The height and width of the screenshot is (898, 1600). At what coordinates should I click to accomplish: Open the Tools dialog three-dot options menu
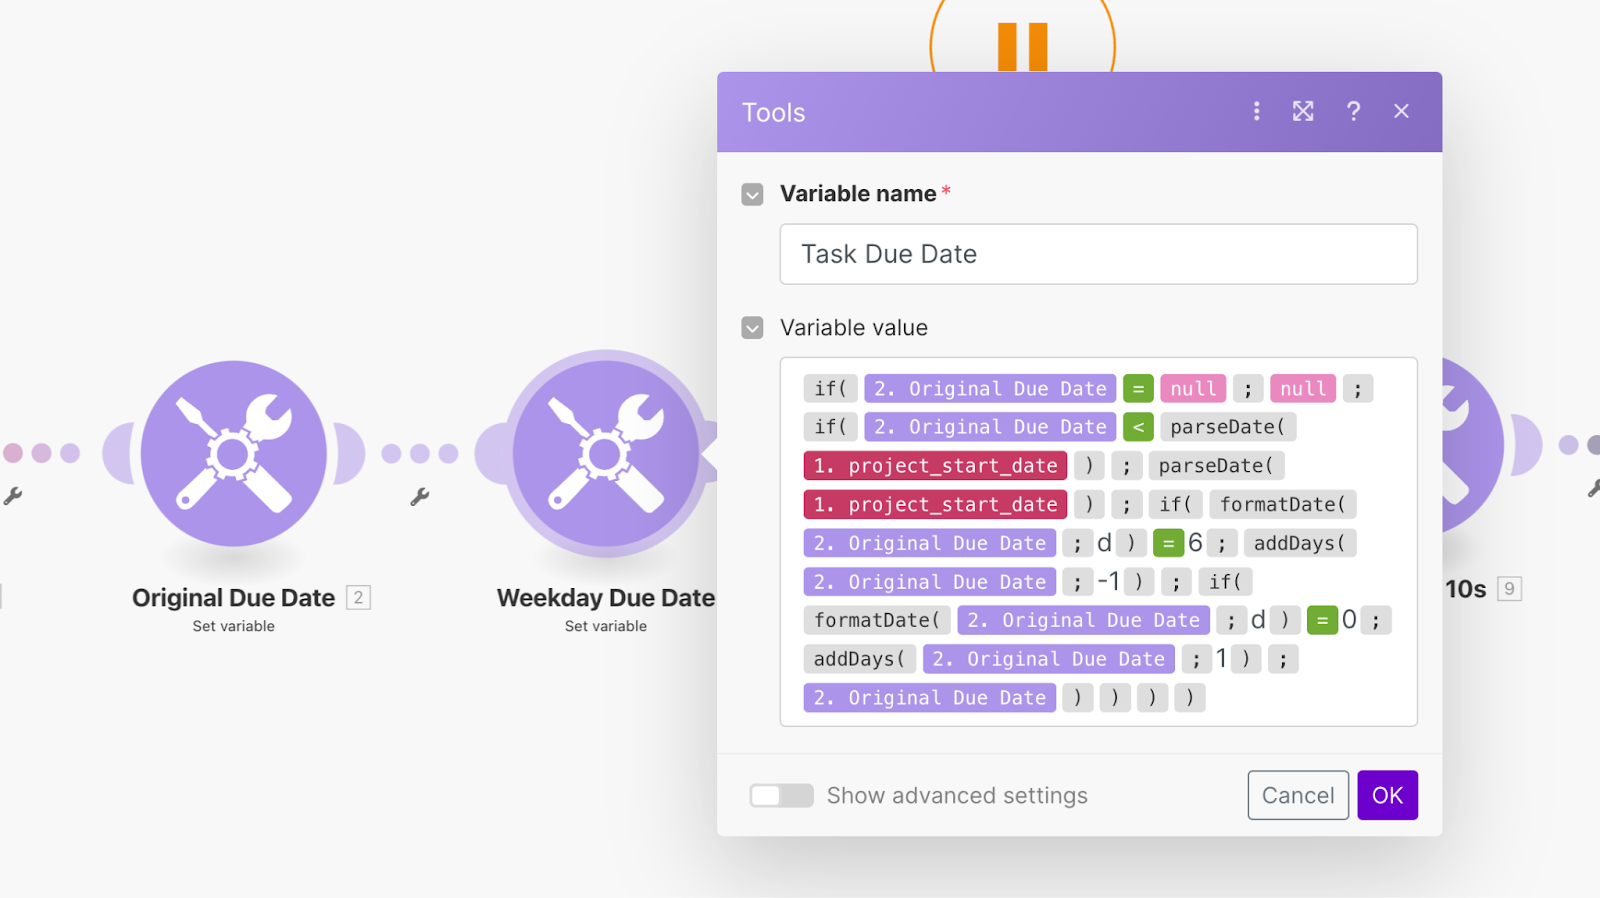[1256, 111]
